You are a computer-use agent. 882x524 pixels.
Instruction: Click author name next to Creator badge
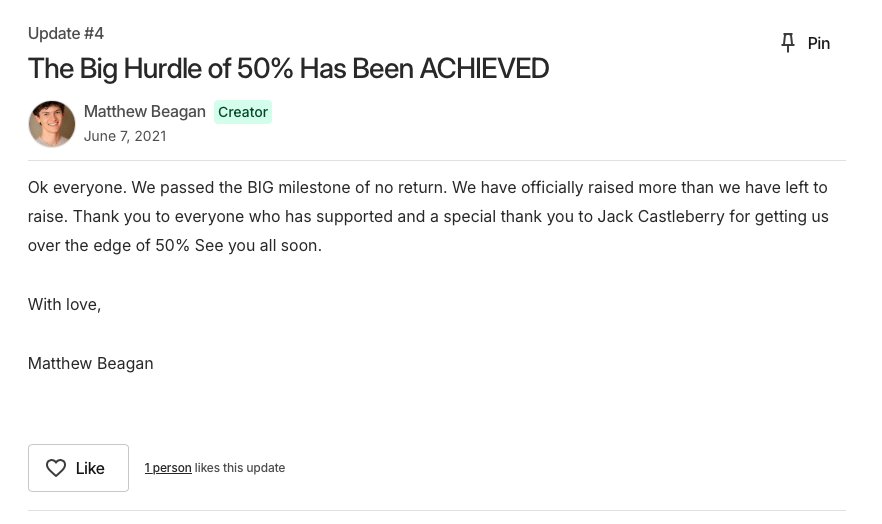[x=144, y=111]
